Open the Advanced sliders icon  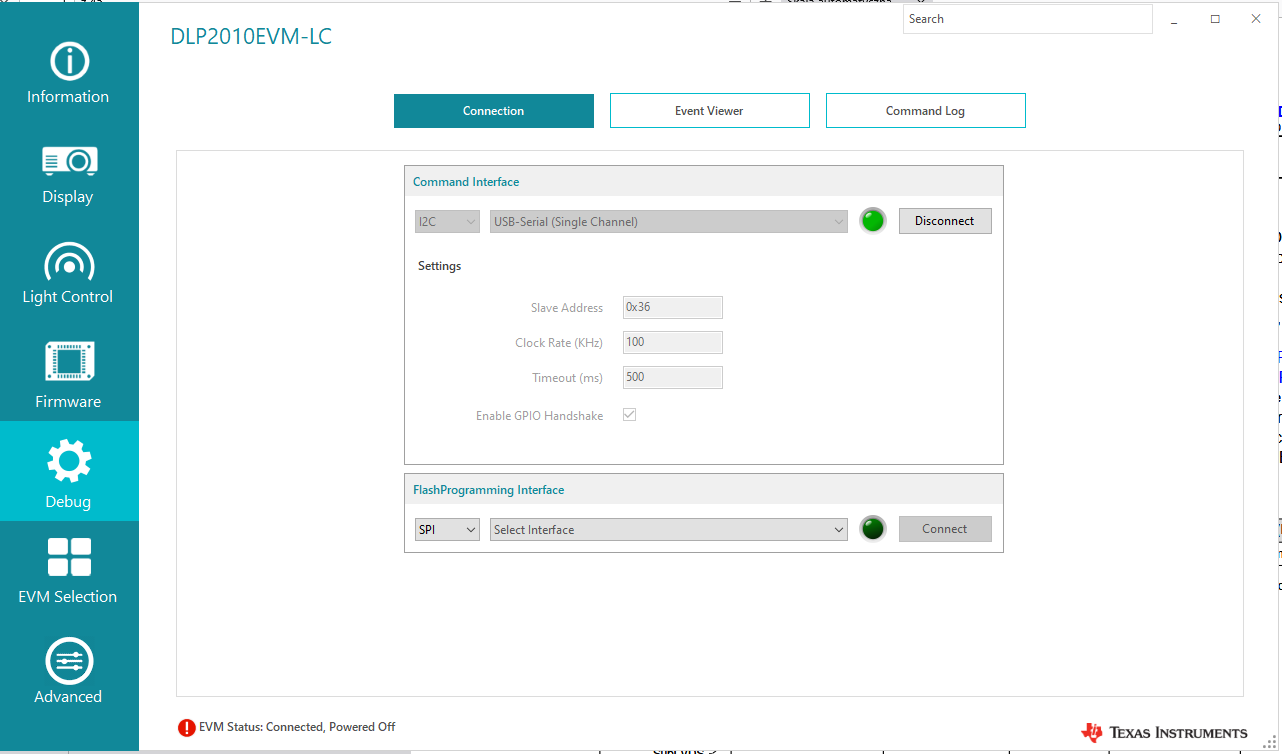69,661
